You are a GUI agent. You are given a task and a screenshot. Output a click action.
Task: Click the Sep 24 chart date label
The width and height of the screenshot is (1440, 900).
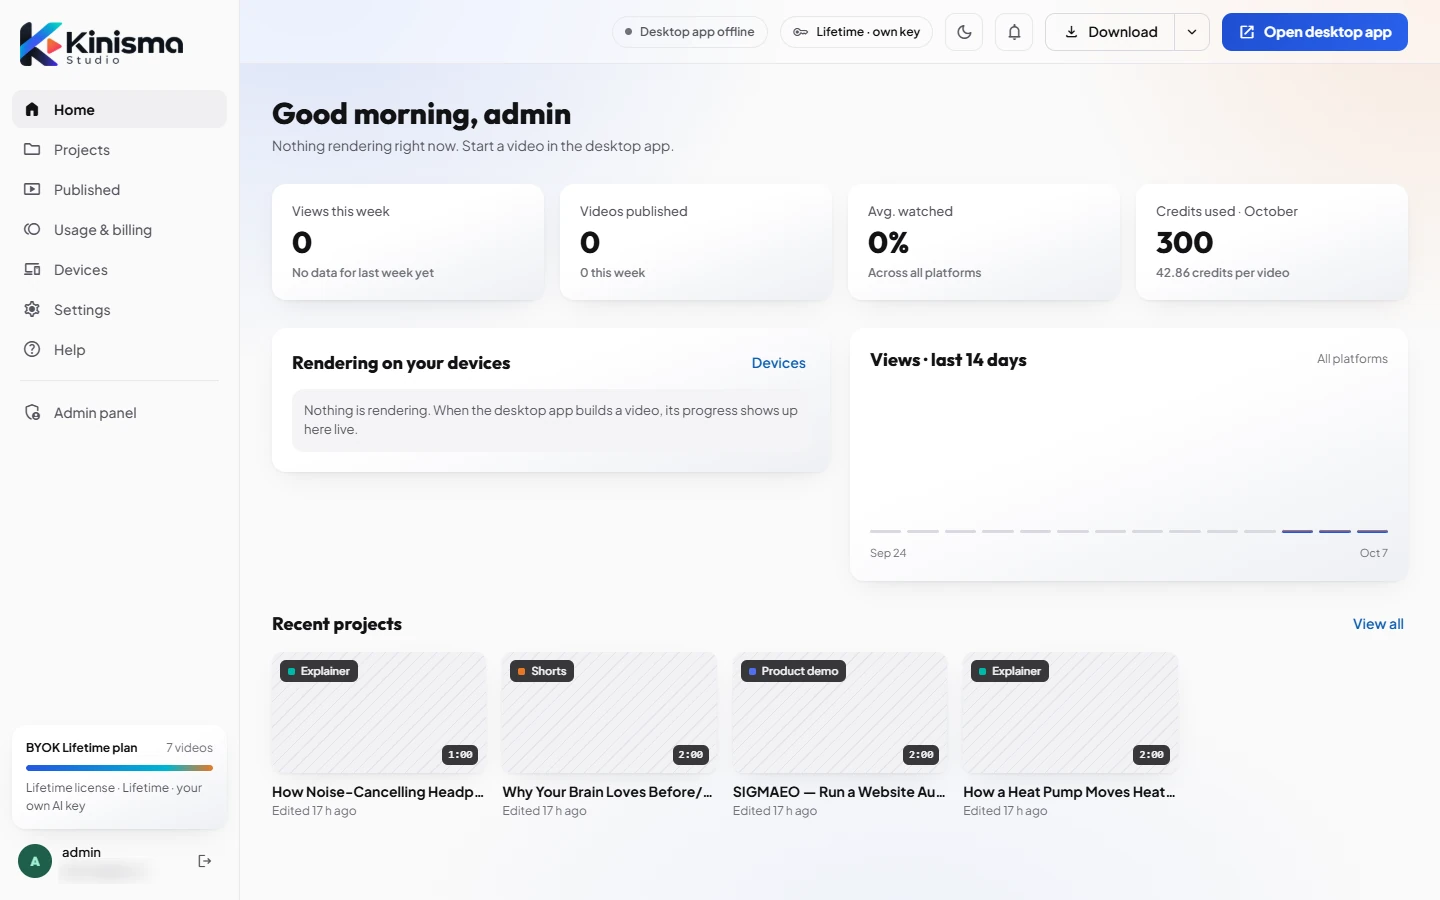tap(888, 553)
